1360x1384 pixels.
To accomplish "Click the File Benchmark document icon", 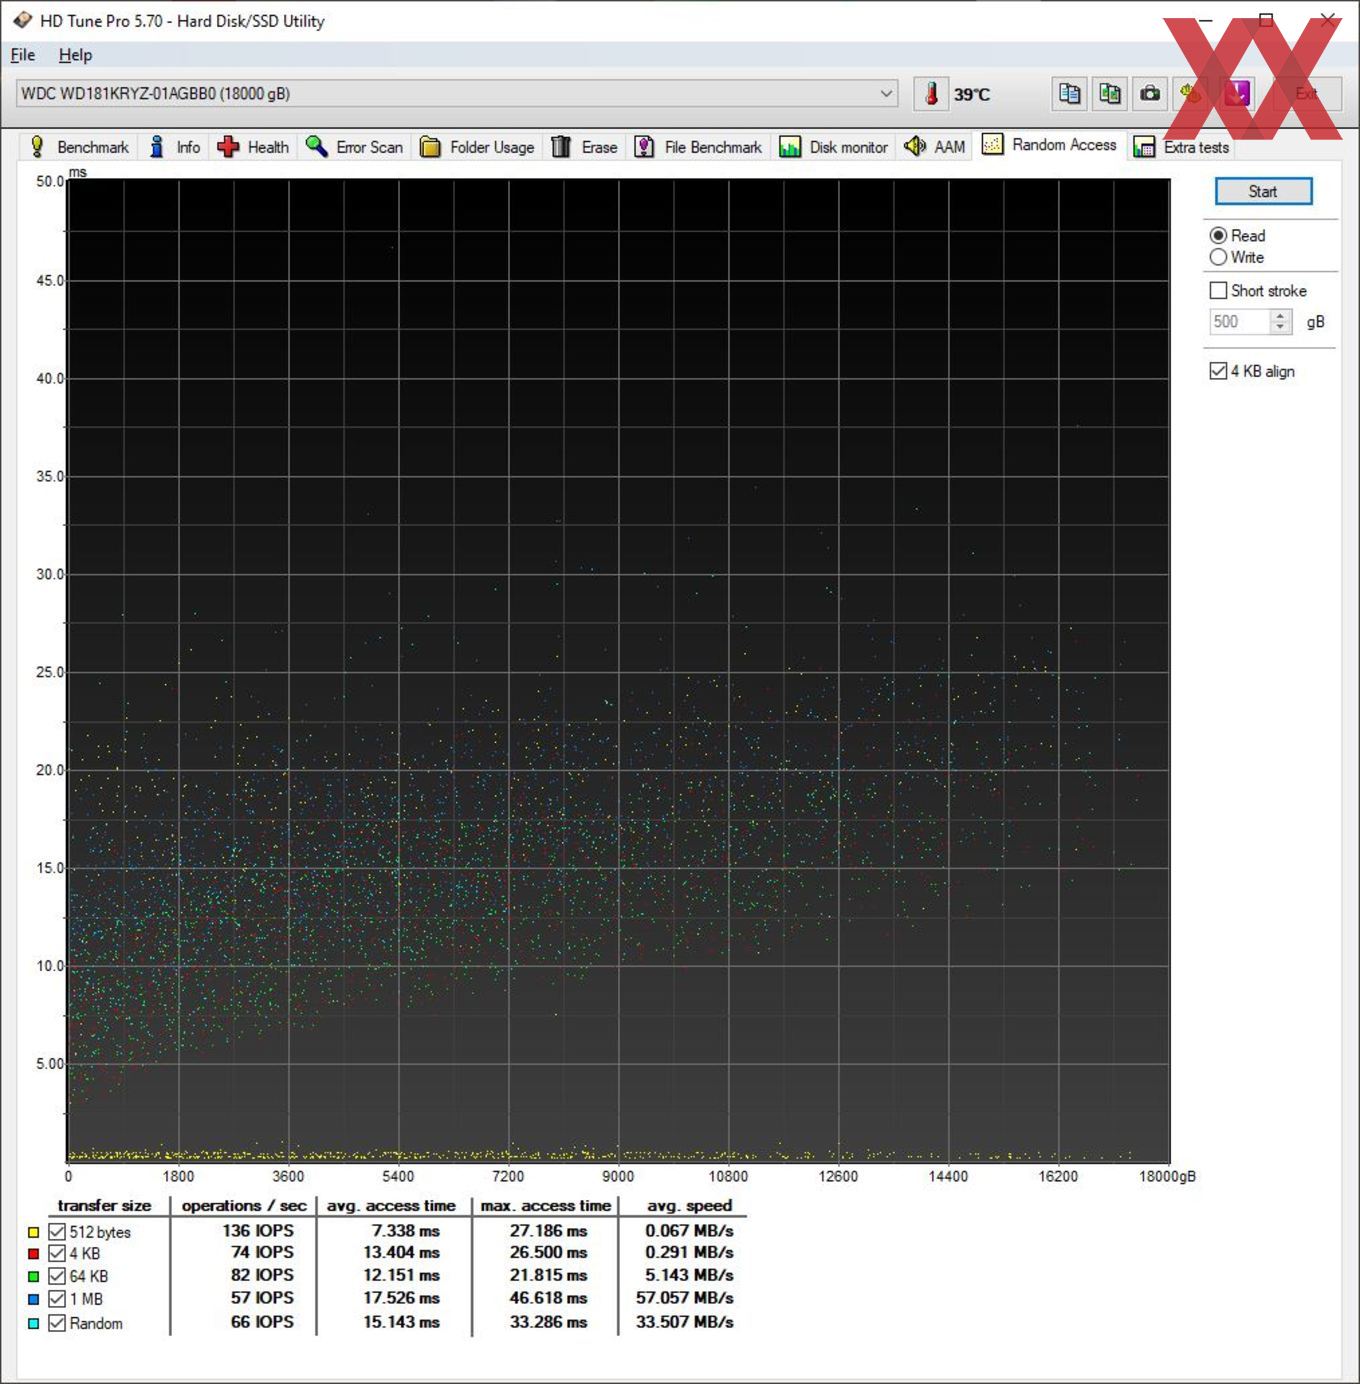I will coord(645,147).
